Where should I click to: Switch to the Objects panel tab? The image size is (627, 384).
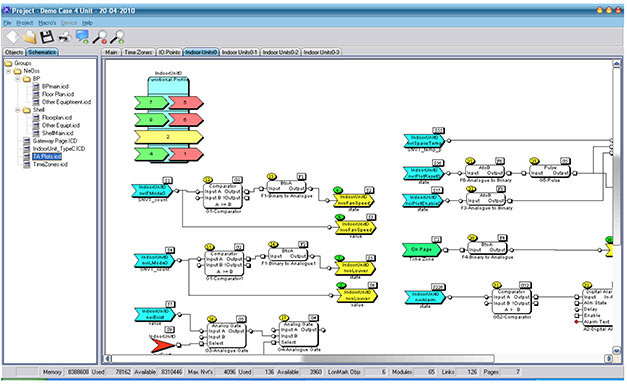coord(14,52)
